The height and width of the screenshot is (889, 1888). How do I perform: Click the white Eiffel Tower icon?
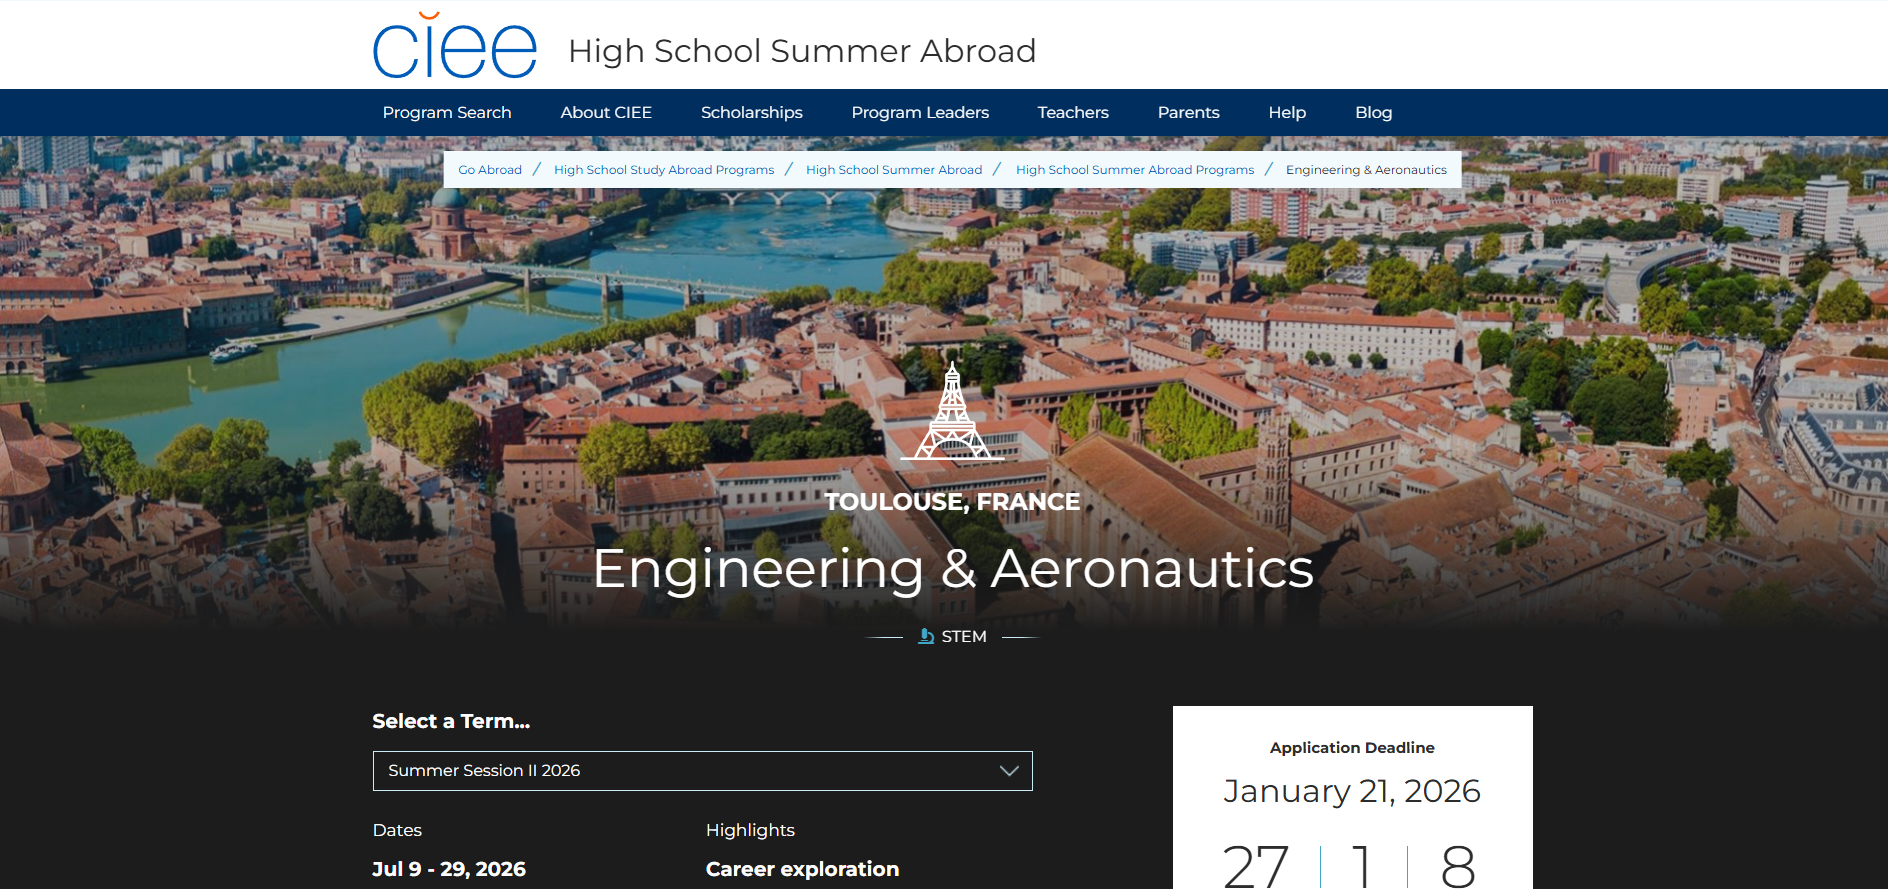click(x=952, y=412)
